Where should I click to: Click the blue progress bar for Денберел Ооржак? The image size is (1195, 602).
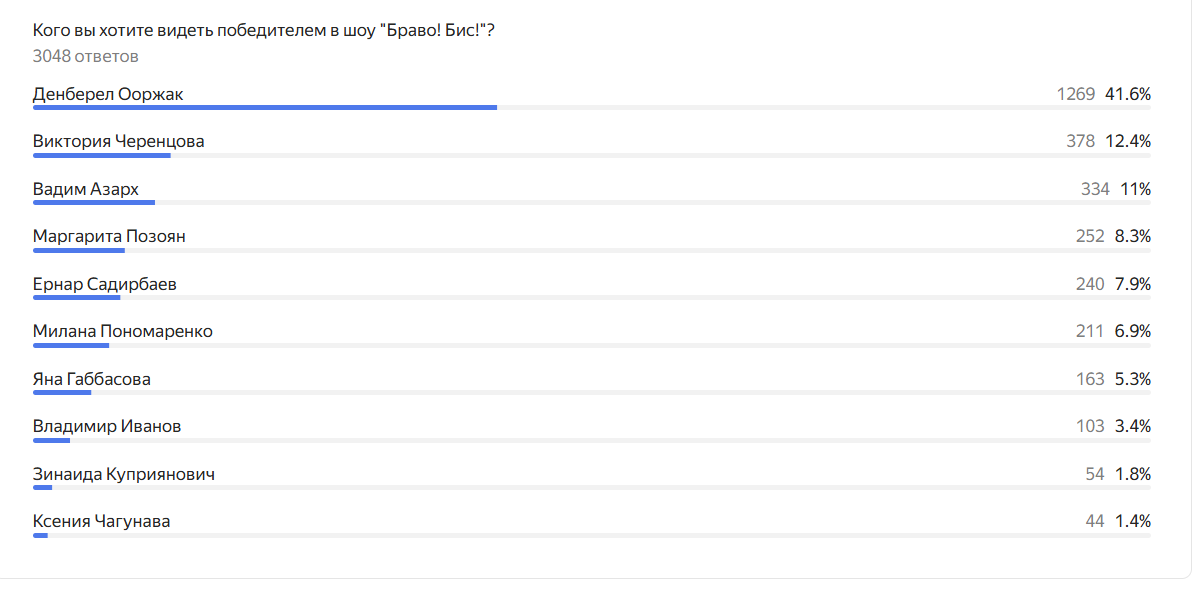(264, 107)
